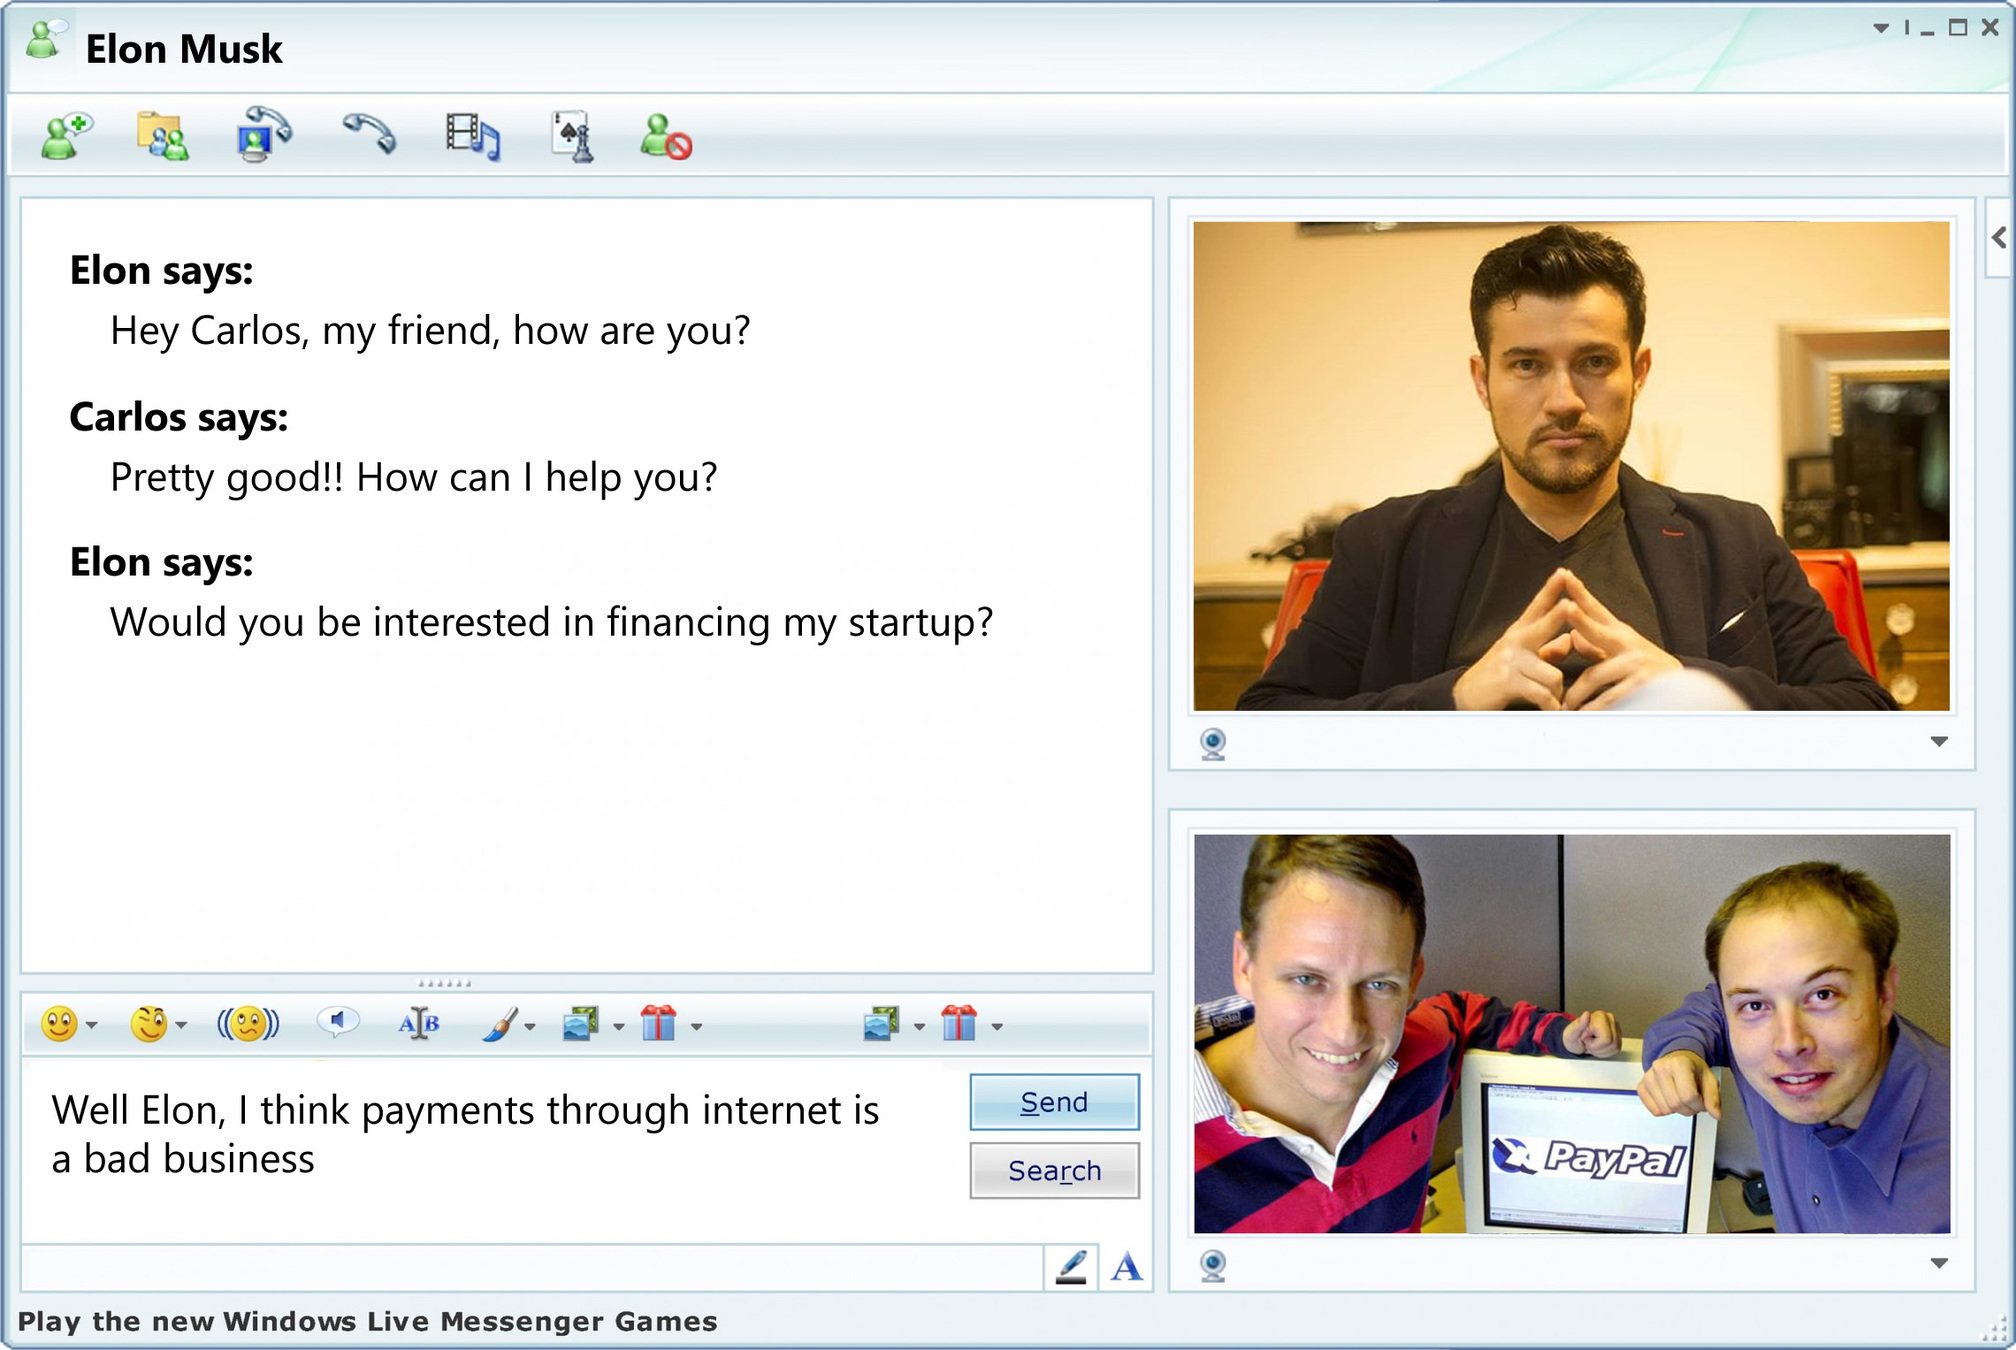Switch to handwriting input mode
The image size is (2016, 1350).
tap(1071, 1267)
